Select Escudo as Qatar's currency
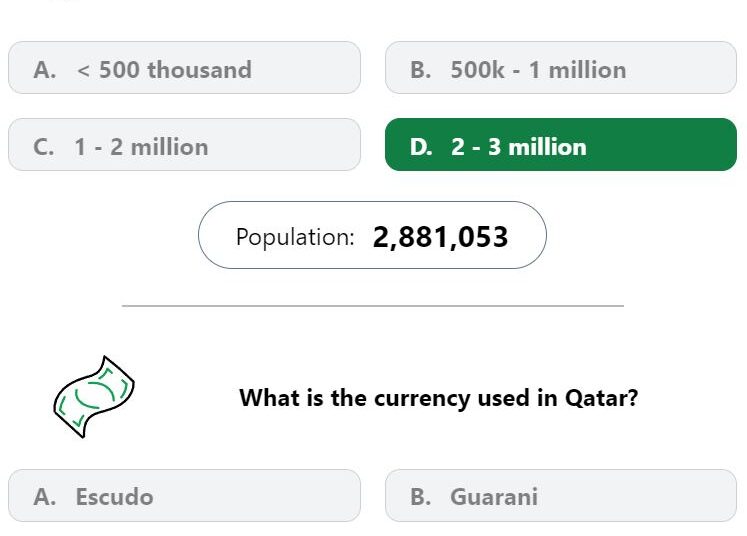The width and height of the screenshot is (747, 536). coord(184,496)
